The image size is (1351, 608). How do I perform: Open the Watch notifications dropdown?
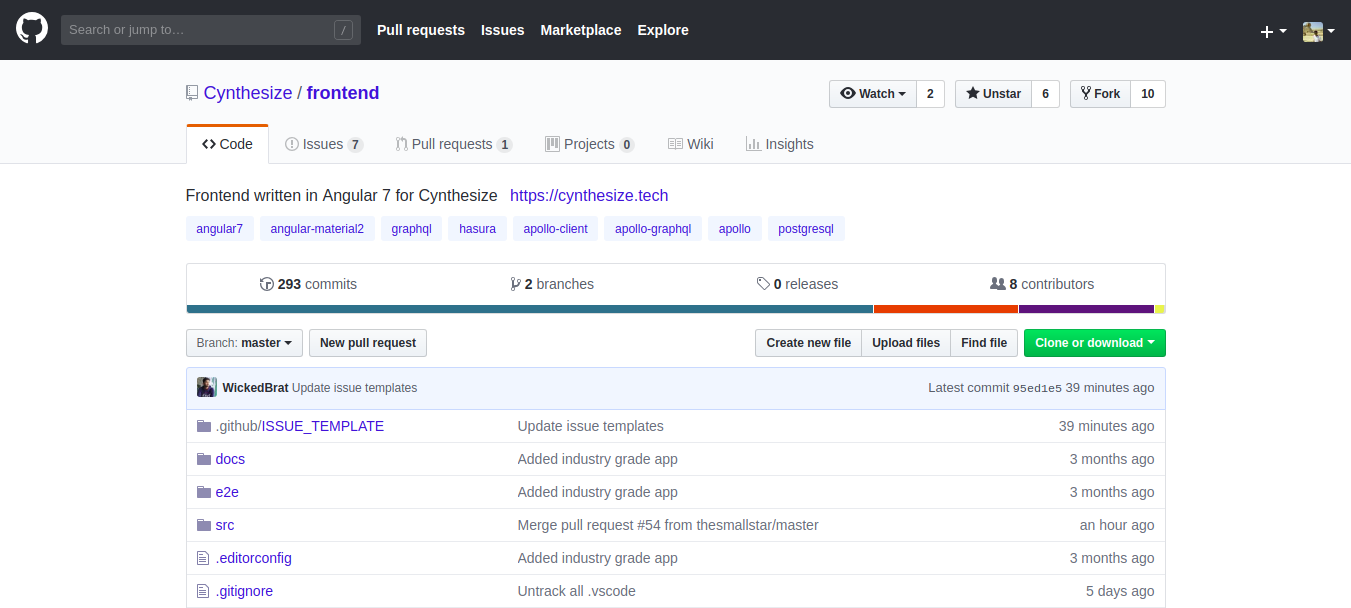click(x=873, y=94)
